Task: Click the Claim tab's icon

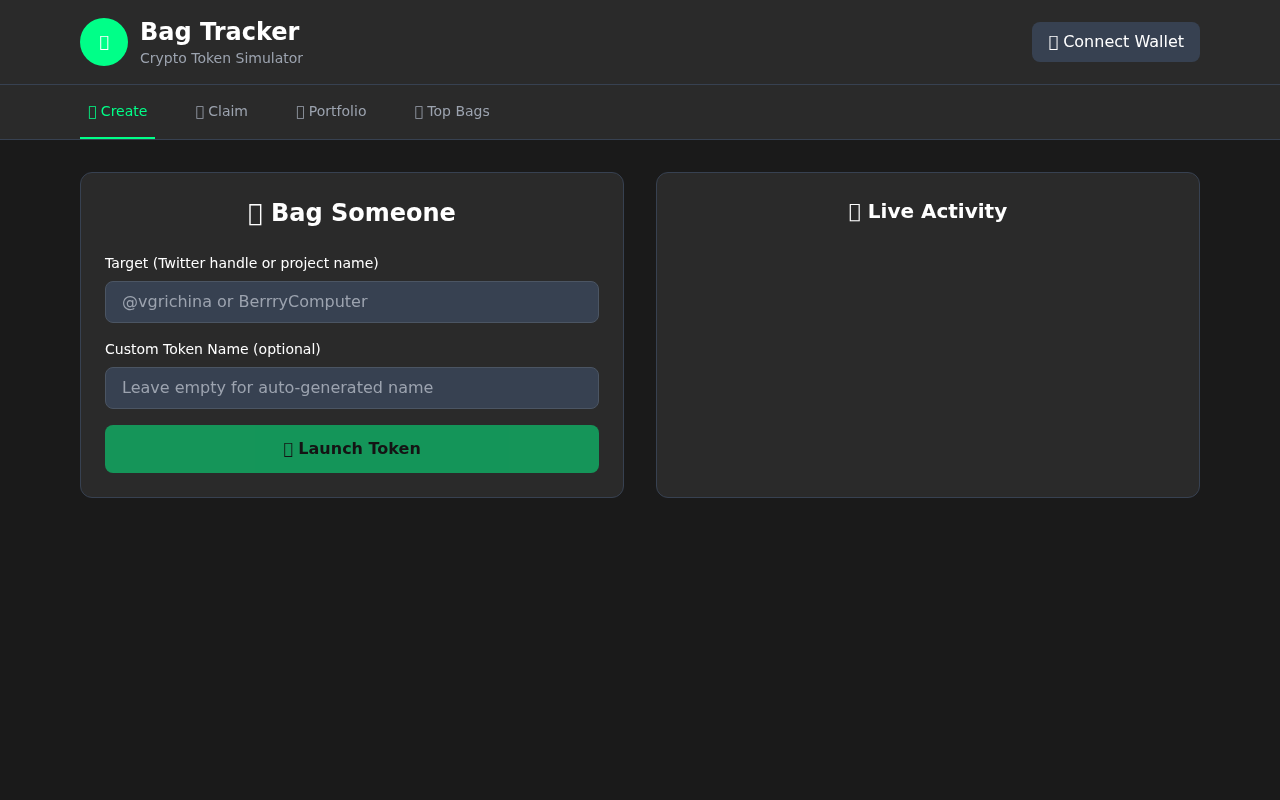Action: tap(198, 111)
